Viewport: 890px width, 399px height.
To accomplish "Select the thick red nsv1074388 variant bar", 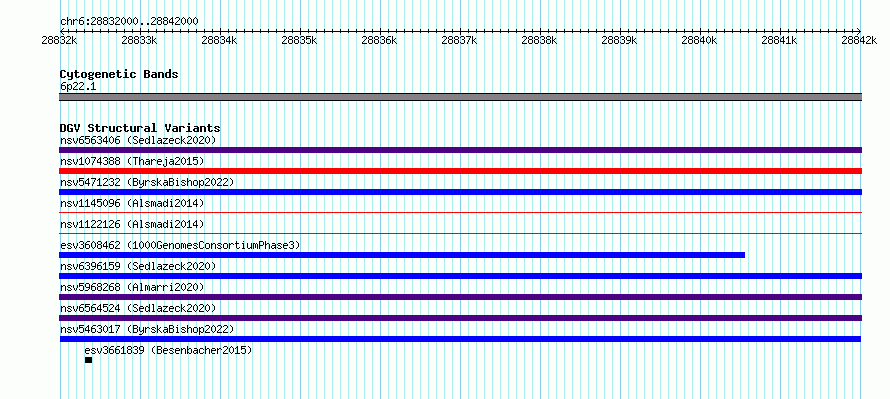I will (x=460, y=171).
